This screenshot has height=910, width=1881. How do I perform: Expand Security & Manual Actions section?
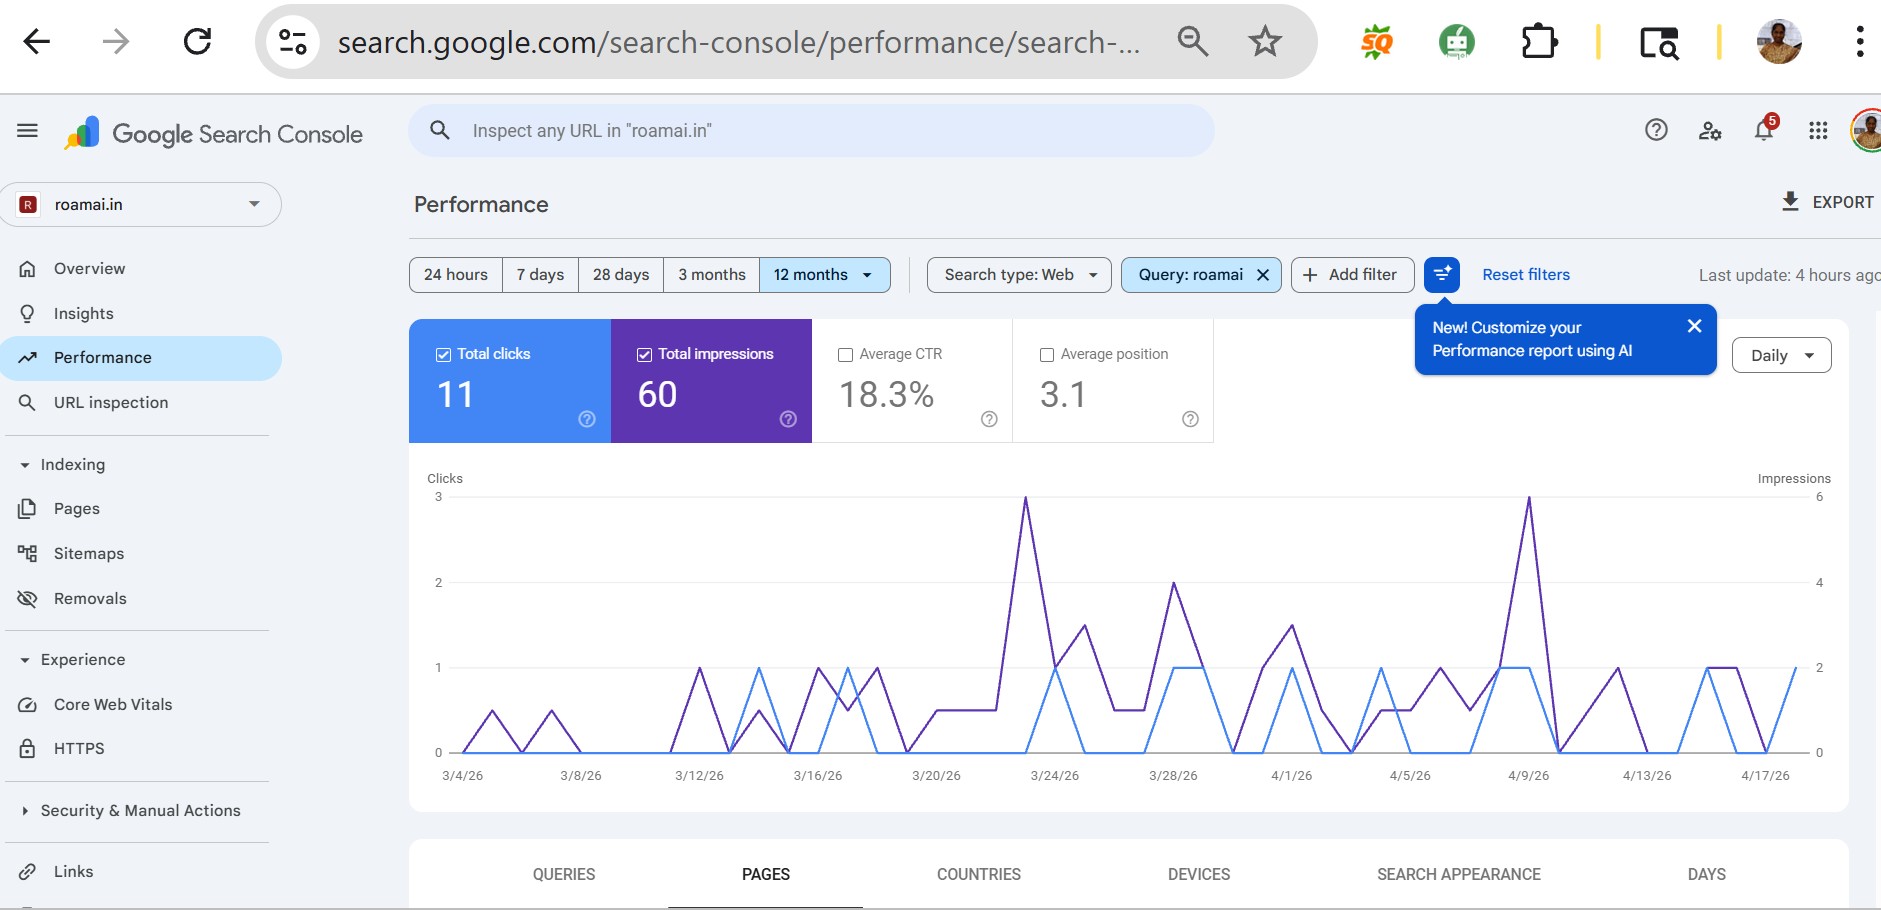pyautogui.click(x=130, y=811)
